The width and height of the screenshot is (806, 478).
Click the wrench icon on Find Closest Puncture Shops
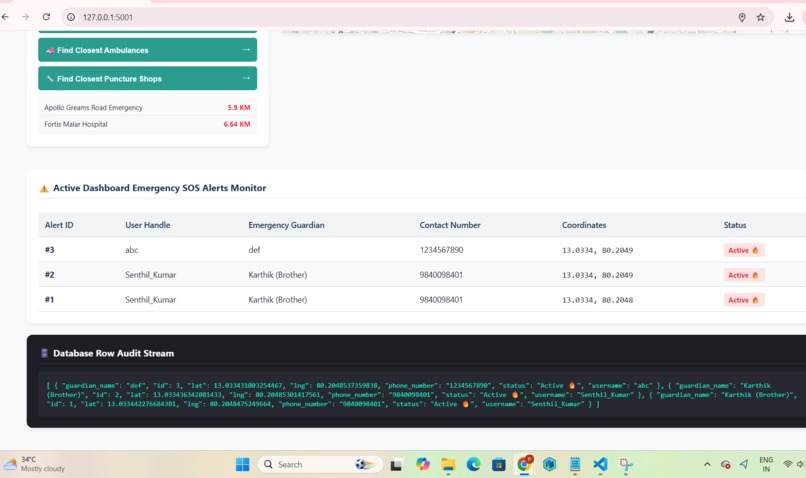tap(50, 79)
